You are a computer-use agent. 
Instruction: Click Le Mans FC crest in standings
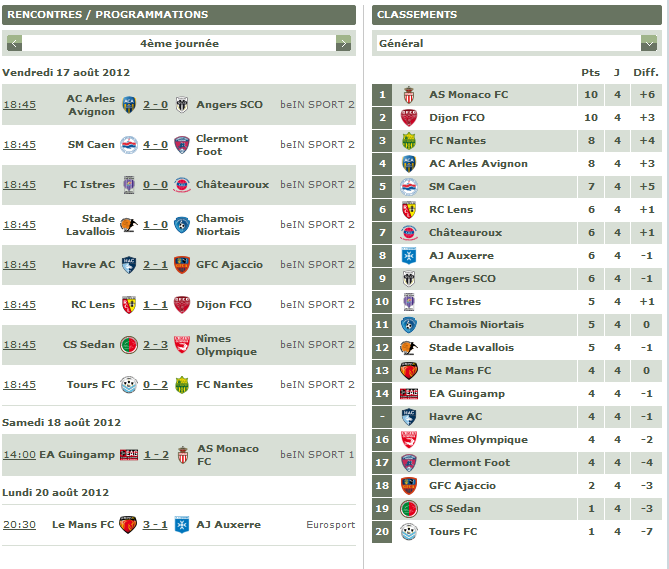[x=409, y=371]
